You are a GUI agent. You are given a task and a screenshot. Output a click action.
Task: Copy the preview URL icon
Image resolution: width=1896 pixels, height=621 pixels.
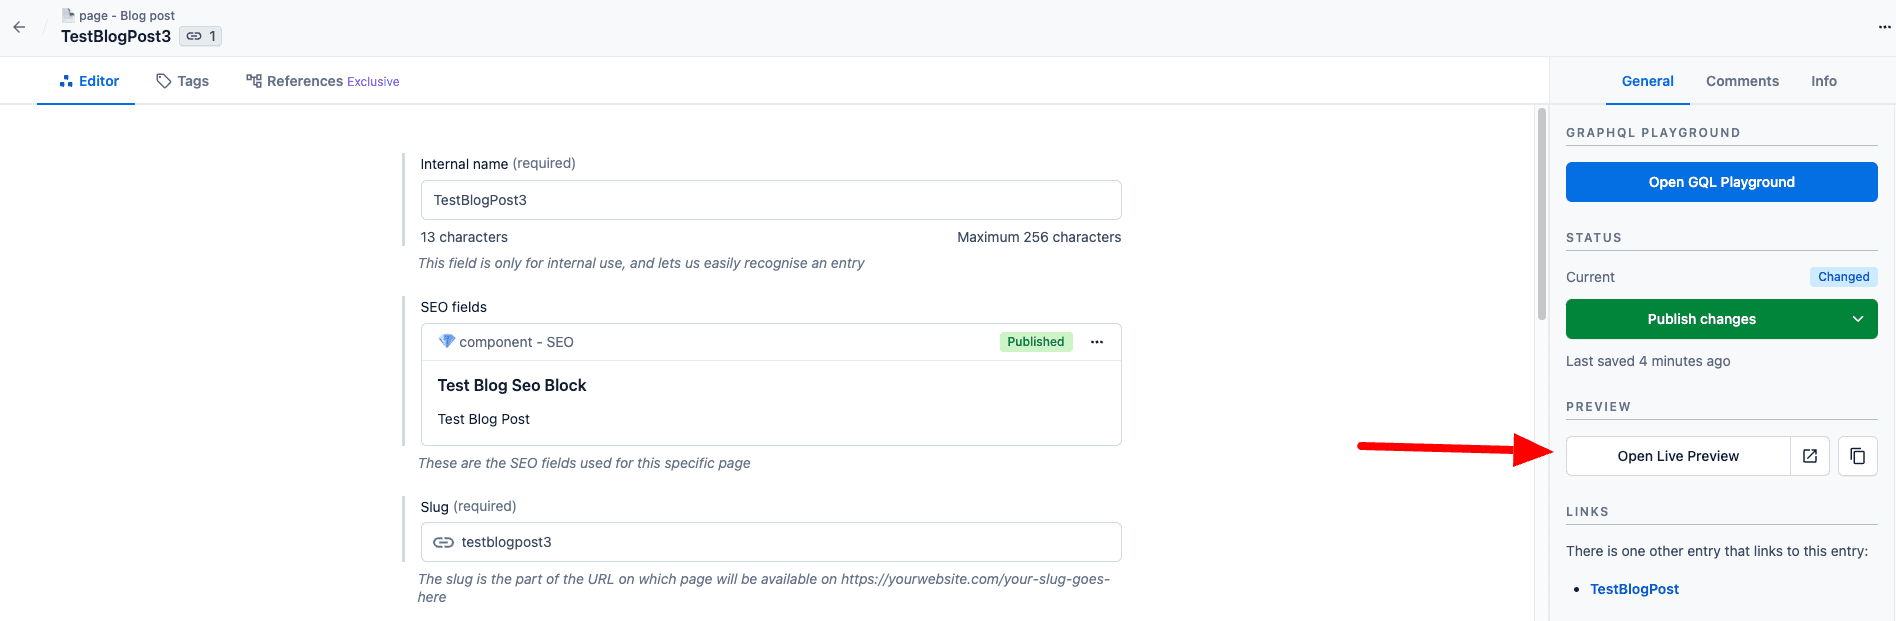pyautogui.click(x=1857, y=456)
